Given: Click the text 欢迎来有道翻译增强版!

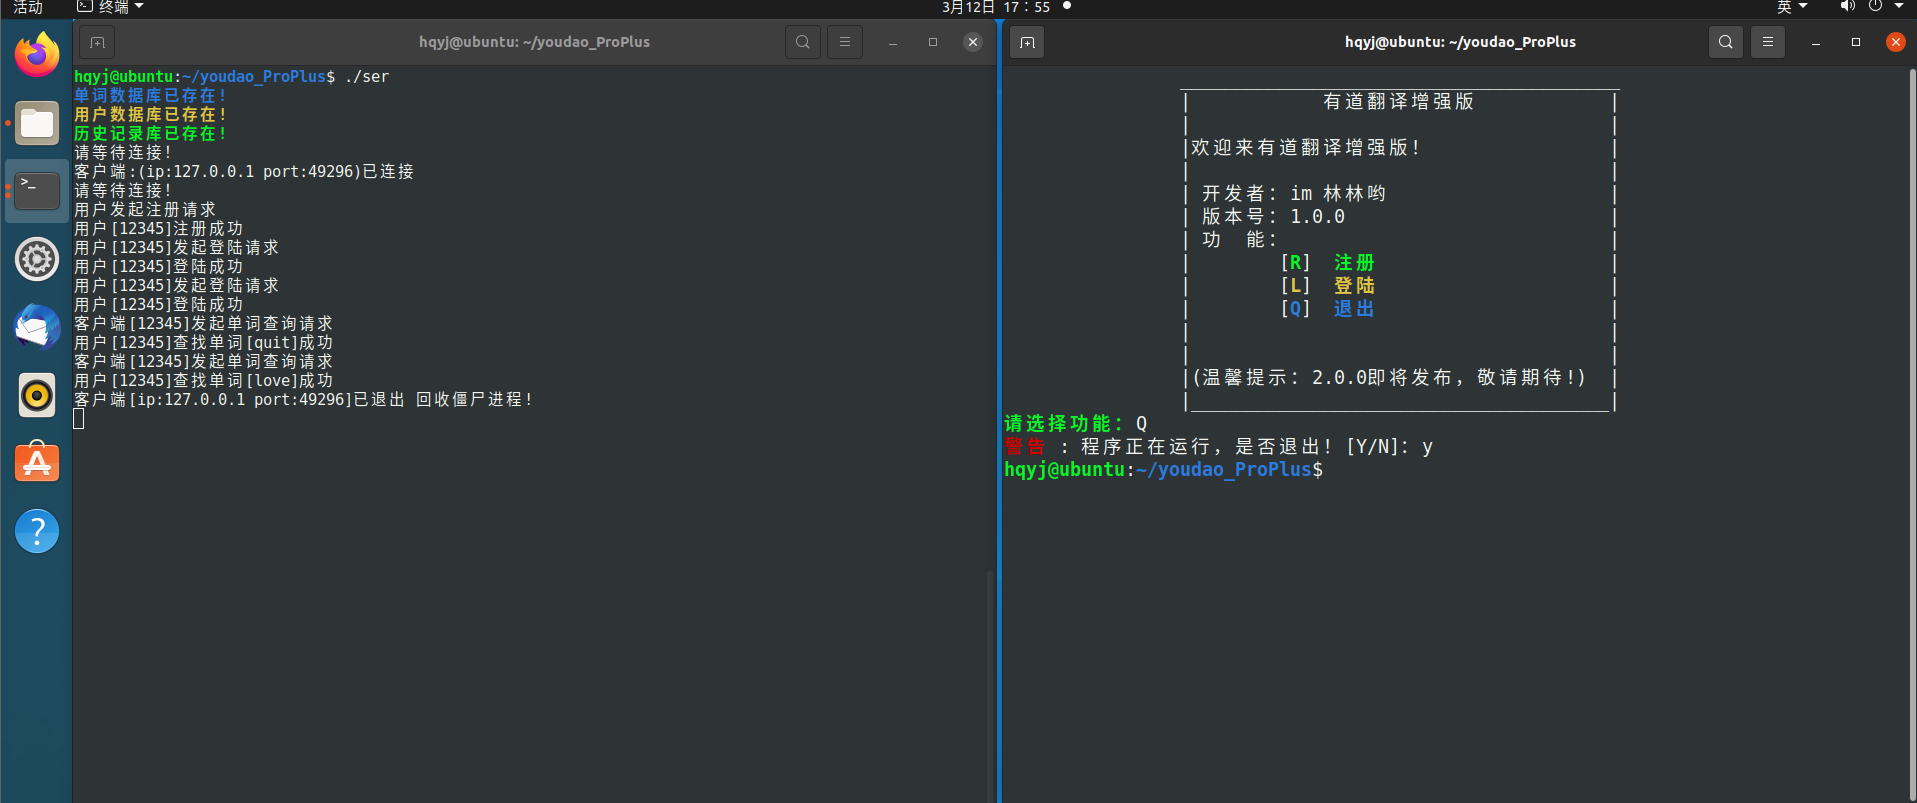Looking at the screenshot, I should click(x=1306, y=147).
